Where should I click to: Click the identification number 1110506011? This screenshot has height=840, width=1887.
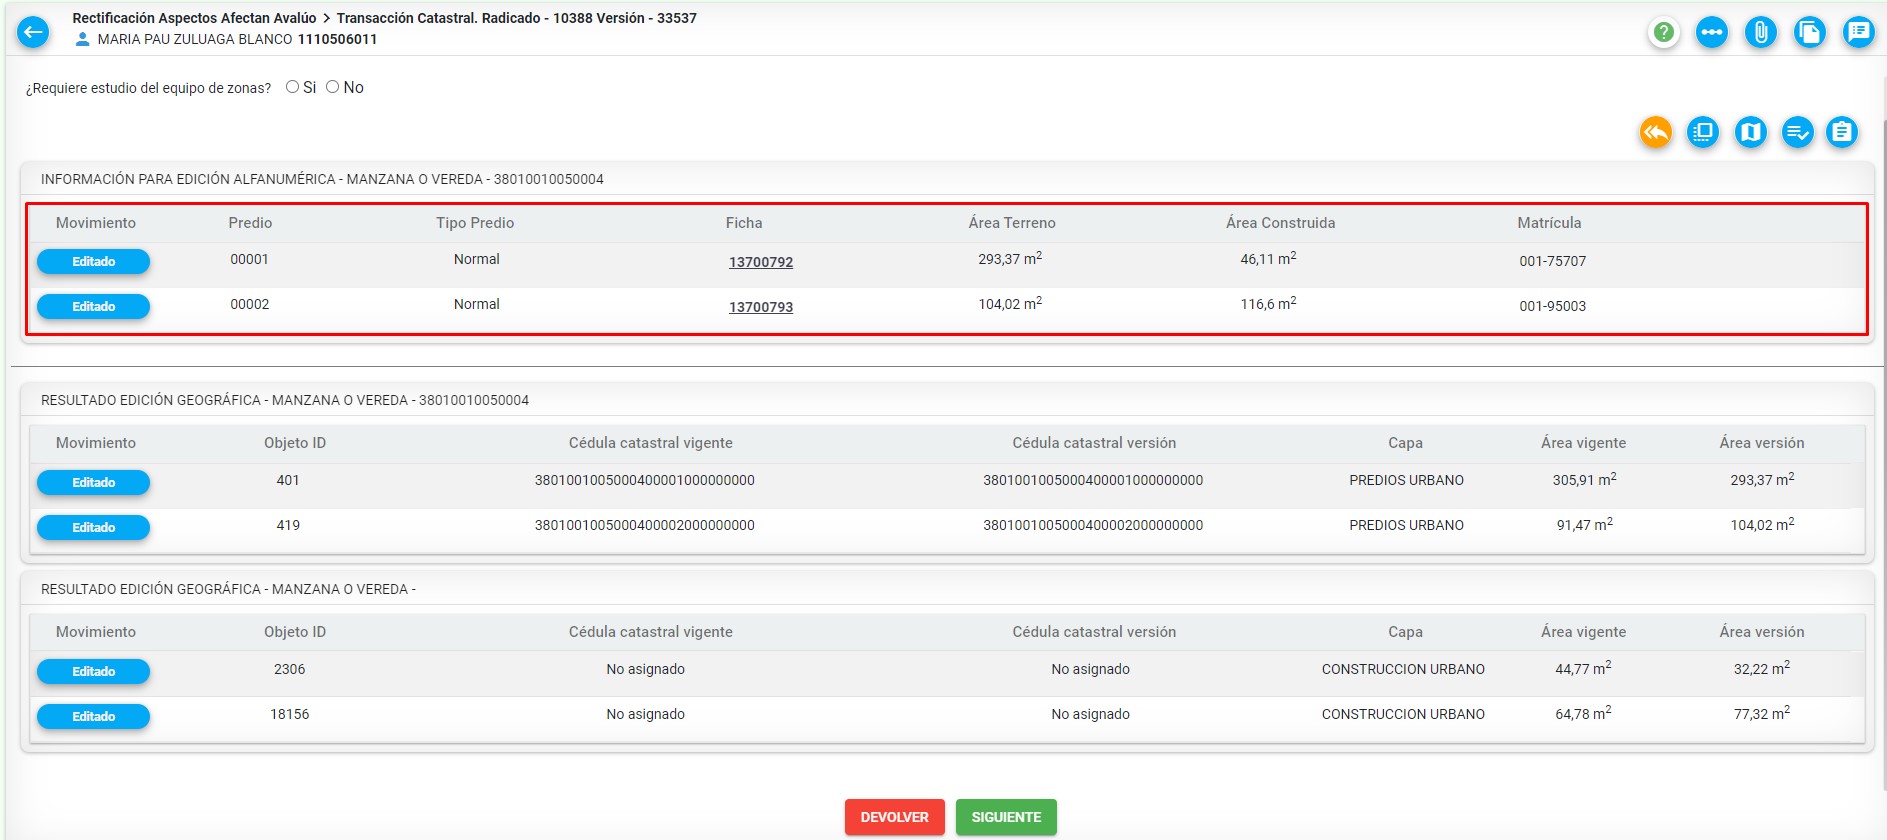pyautogui.click(x=337, y=39)
